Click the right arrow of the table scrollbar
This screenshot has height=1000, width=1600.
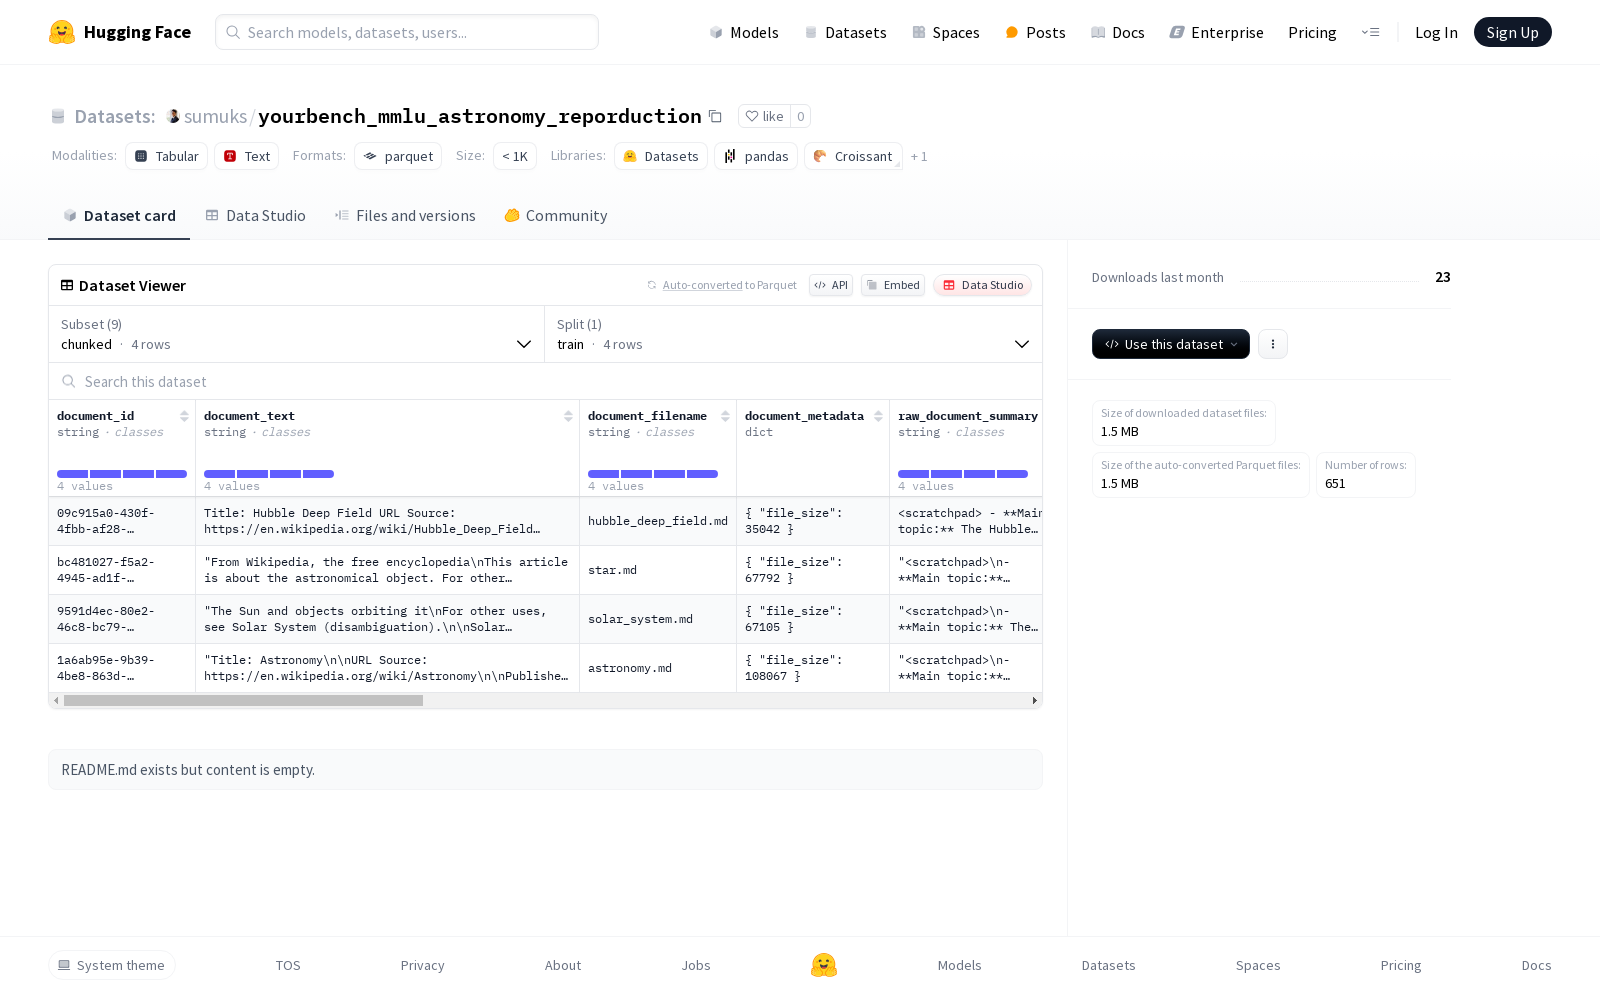pos(1034,701)
